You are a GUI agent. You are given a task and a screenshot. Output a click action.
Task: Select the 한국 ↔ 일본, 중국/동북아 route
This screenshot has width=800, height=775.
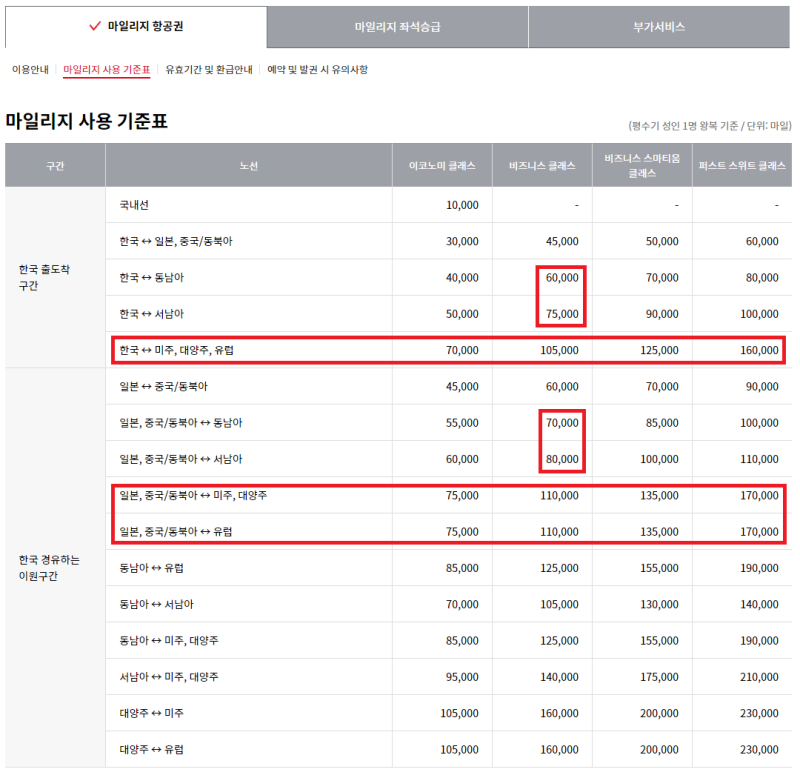tap(176, 241)
